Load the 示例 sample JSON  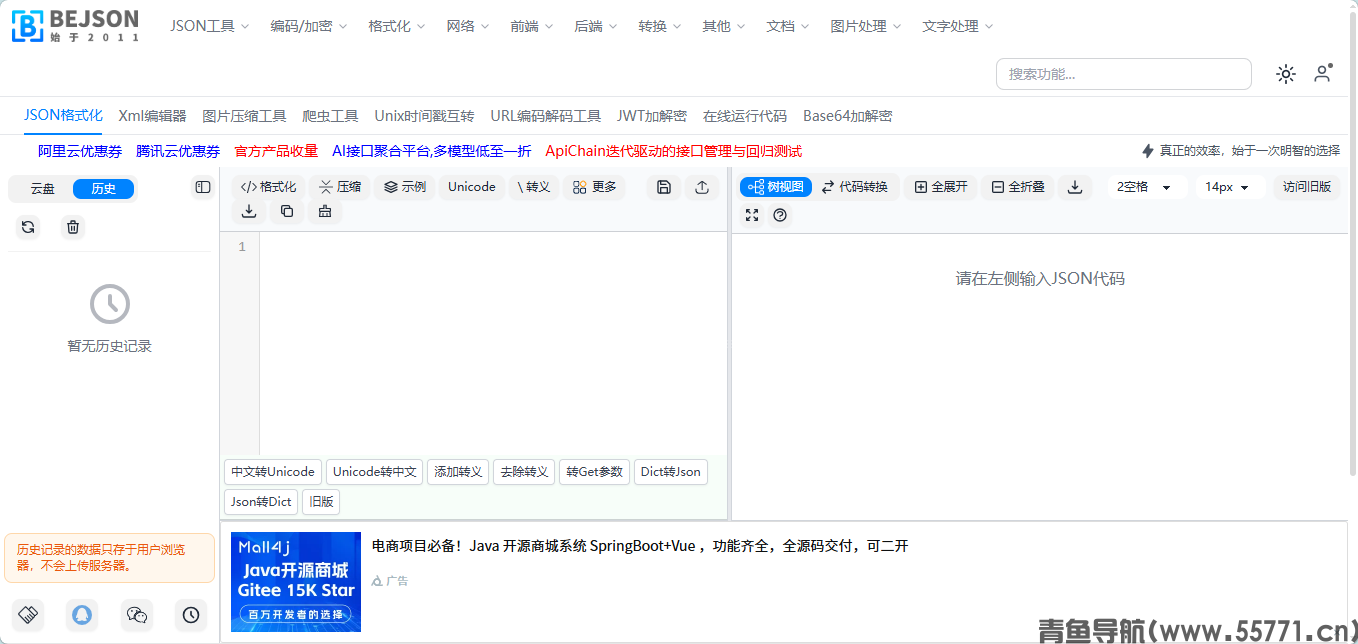pos(405,187)
